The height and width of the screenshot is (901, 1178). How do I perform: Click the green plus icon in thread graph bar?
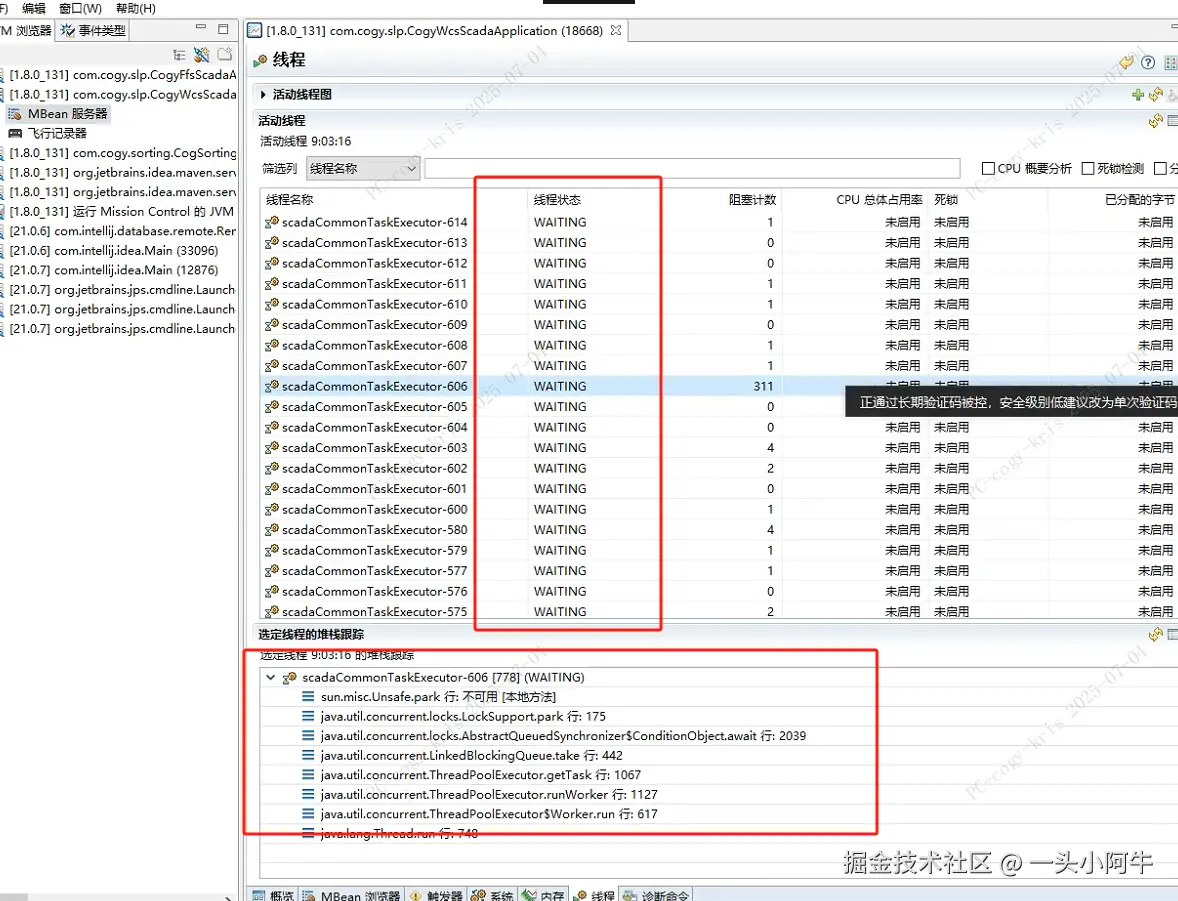point(1138,95)
